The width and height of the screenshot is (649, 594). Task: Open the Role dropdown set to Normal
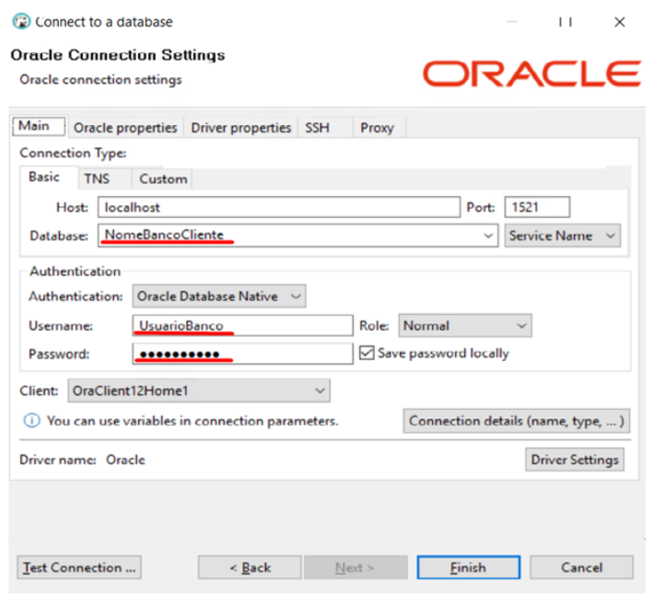click(x=465, y=326)
